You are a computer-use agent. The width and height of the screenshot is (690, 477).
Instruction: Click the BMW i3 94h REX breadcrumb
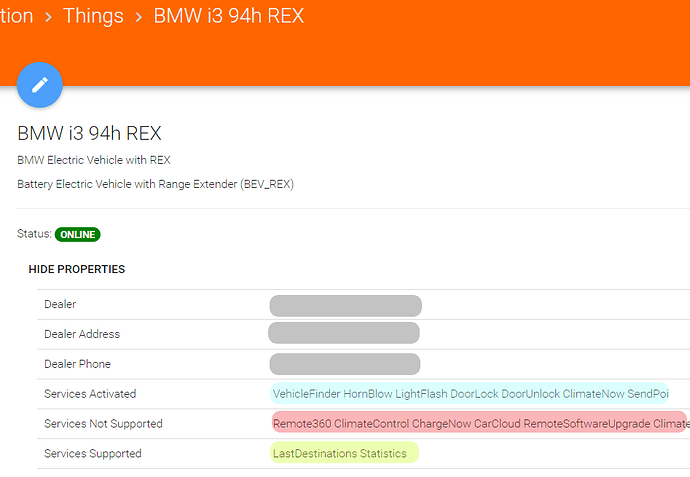click(229, 16)
